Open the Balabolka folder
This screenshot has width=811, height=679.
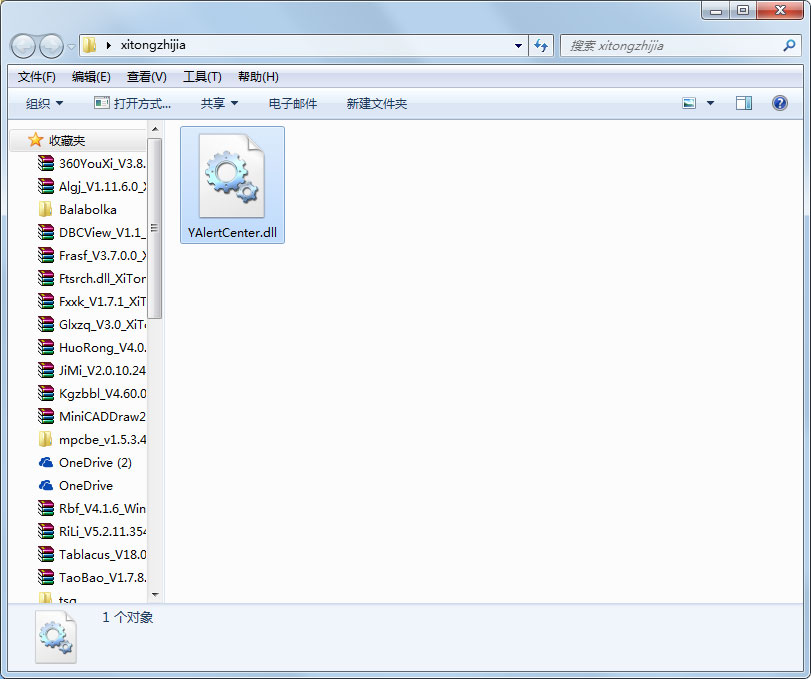pos(78,209)
